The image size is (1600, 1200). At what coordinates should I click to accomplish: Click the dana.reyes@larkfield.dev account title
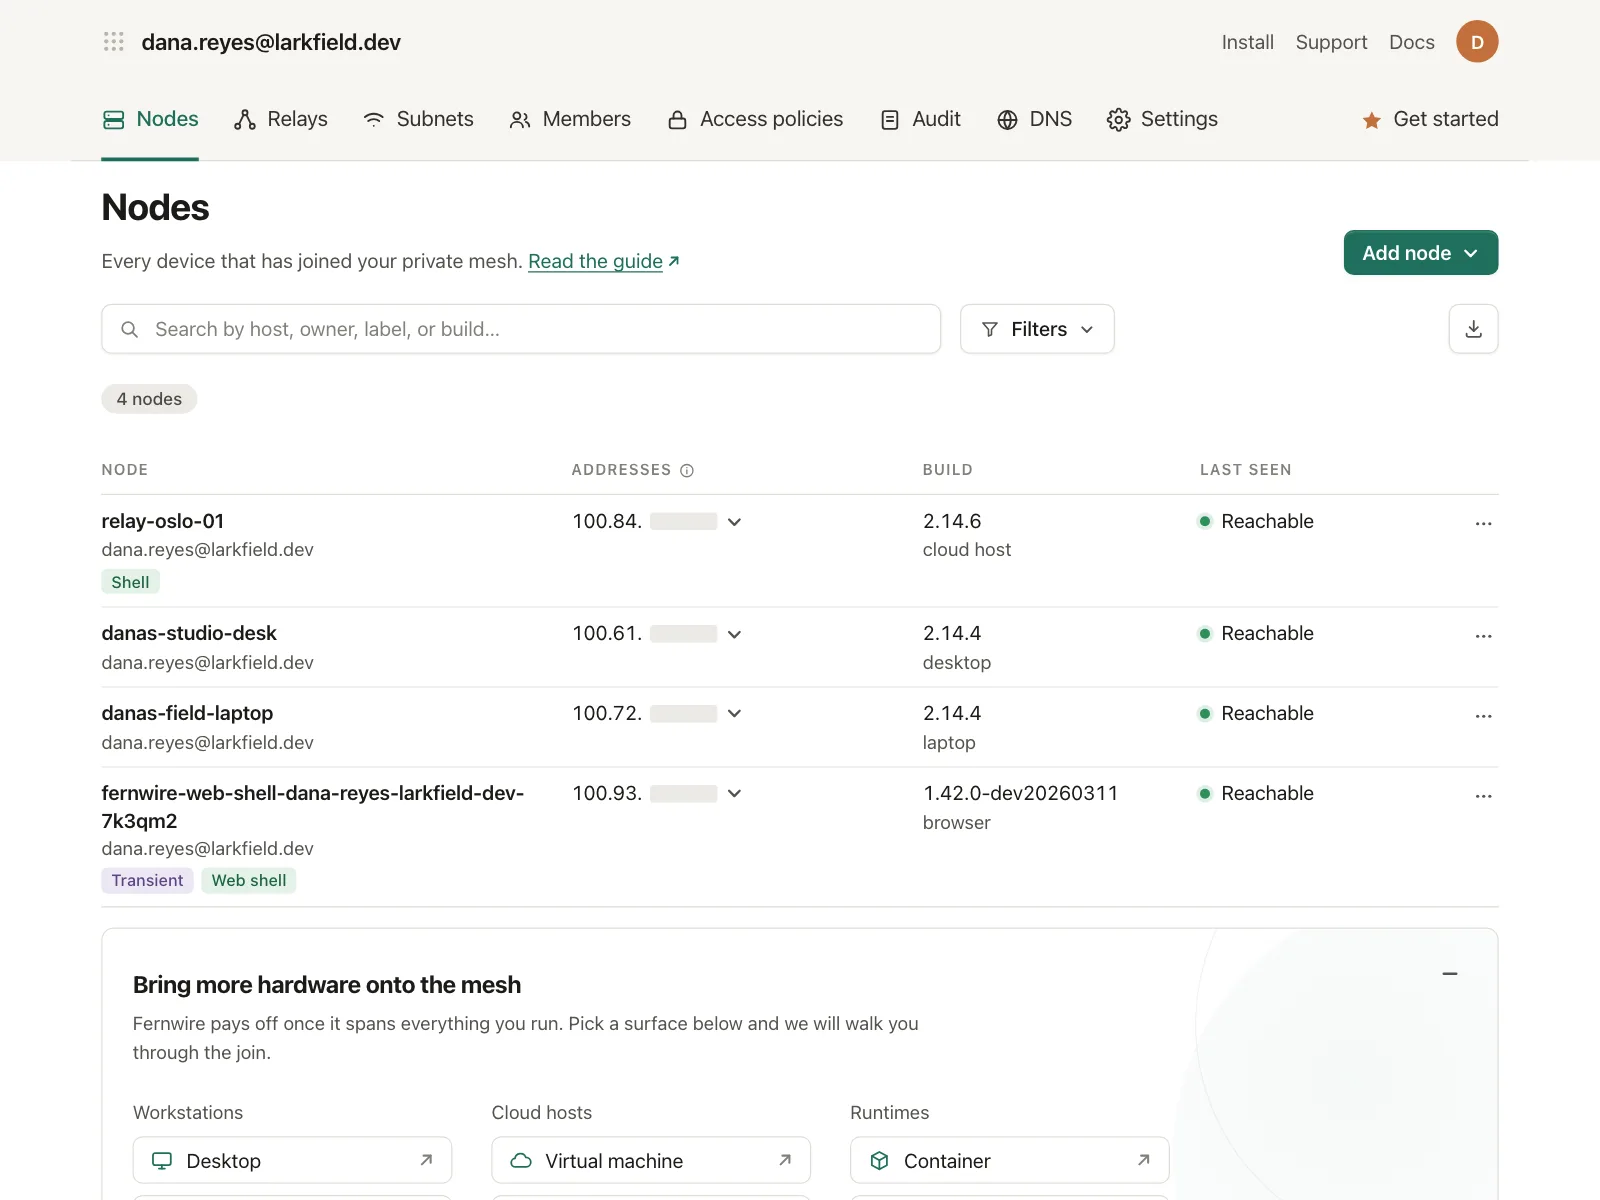tap(271, 42)
